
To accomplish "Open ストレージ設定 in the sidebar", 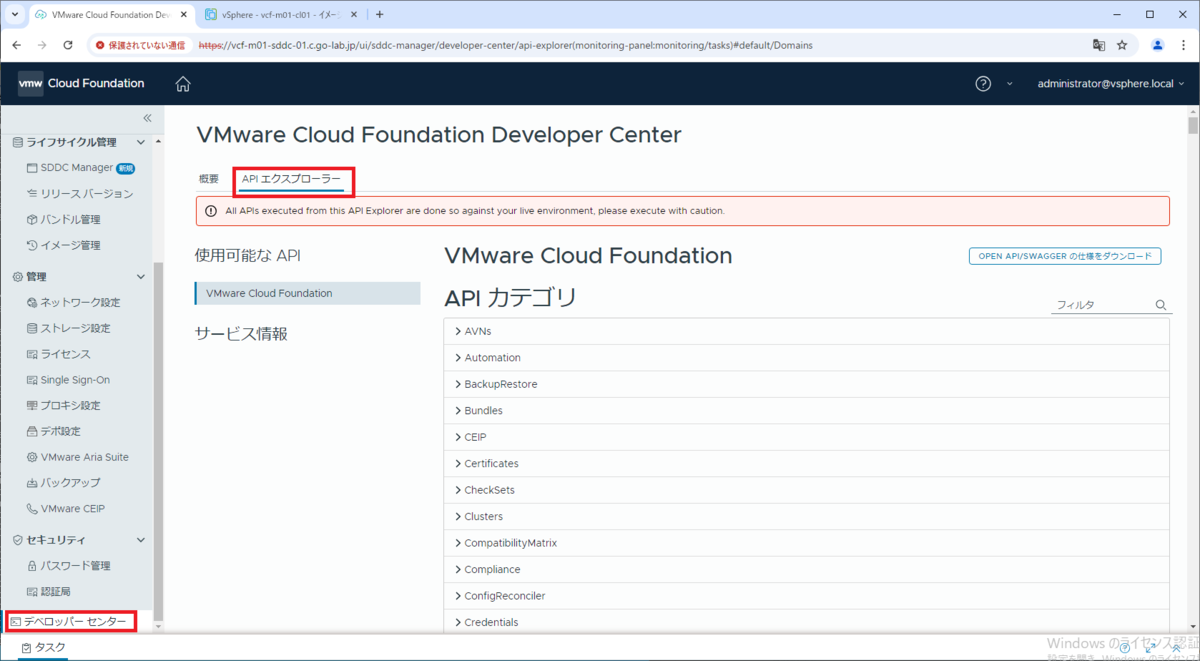I will tap(69, 328).
